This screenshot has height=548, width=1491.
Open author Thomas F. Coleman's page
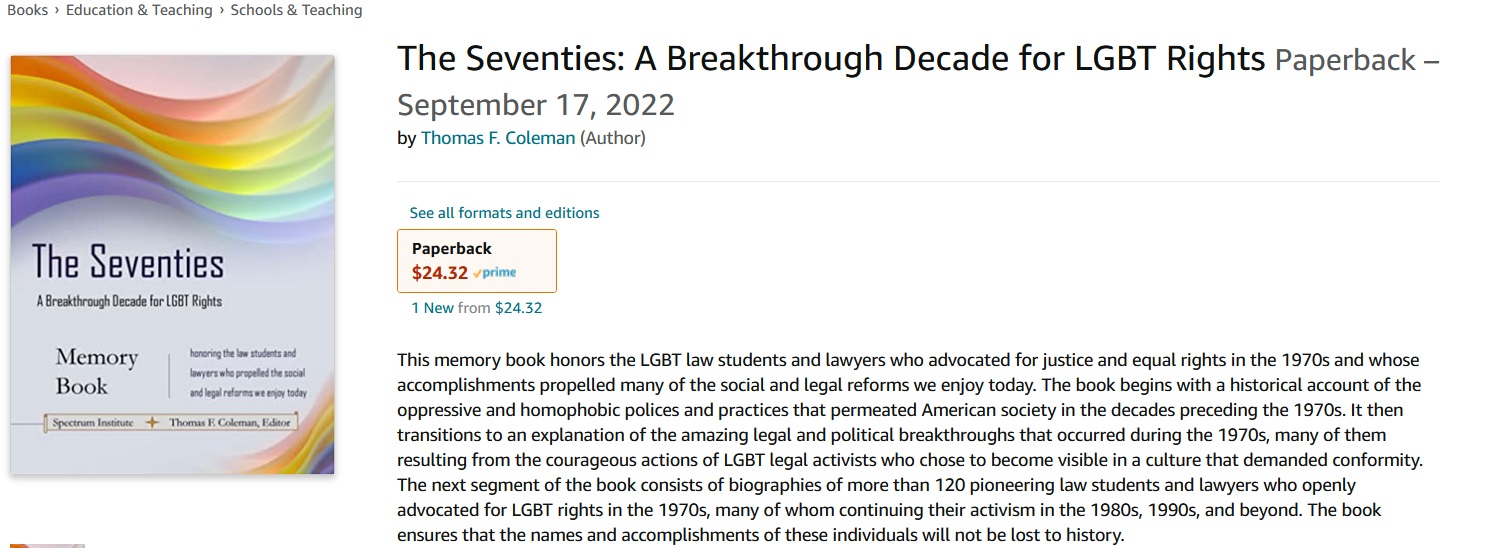click(x=498, y=138)
